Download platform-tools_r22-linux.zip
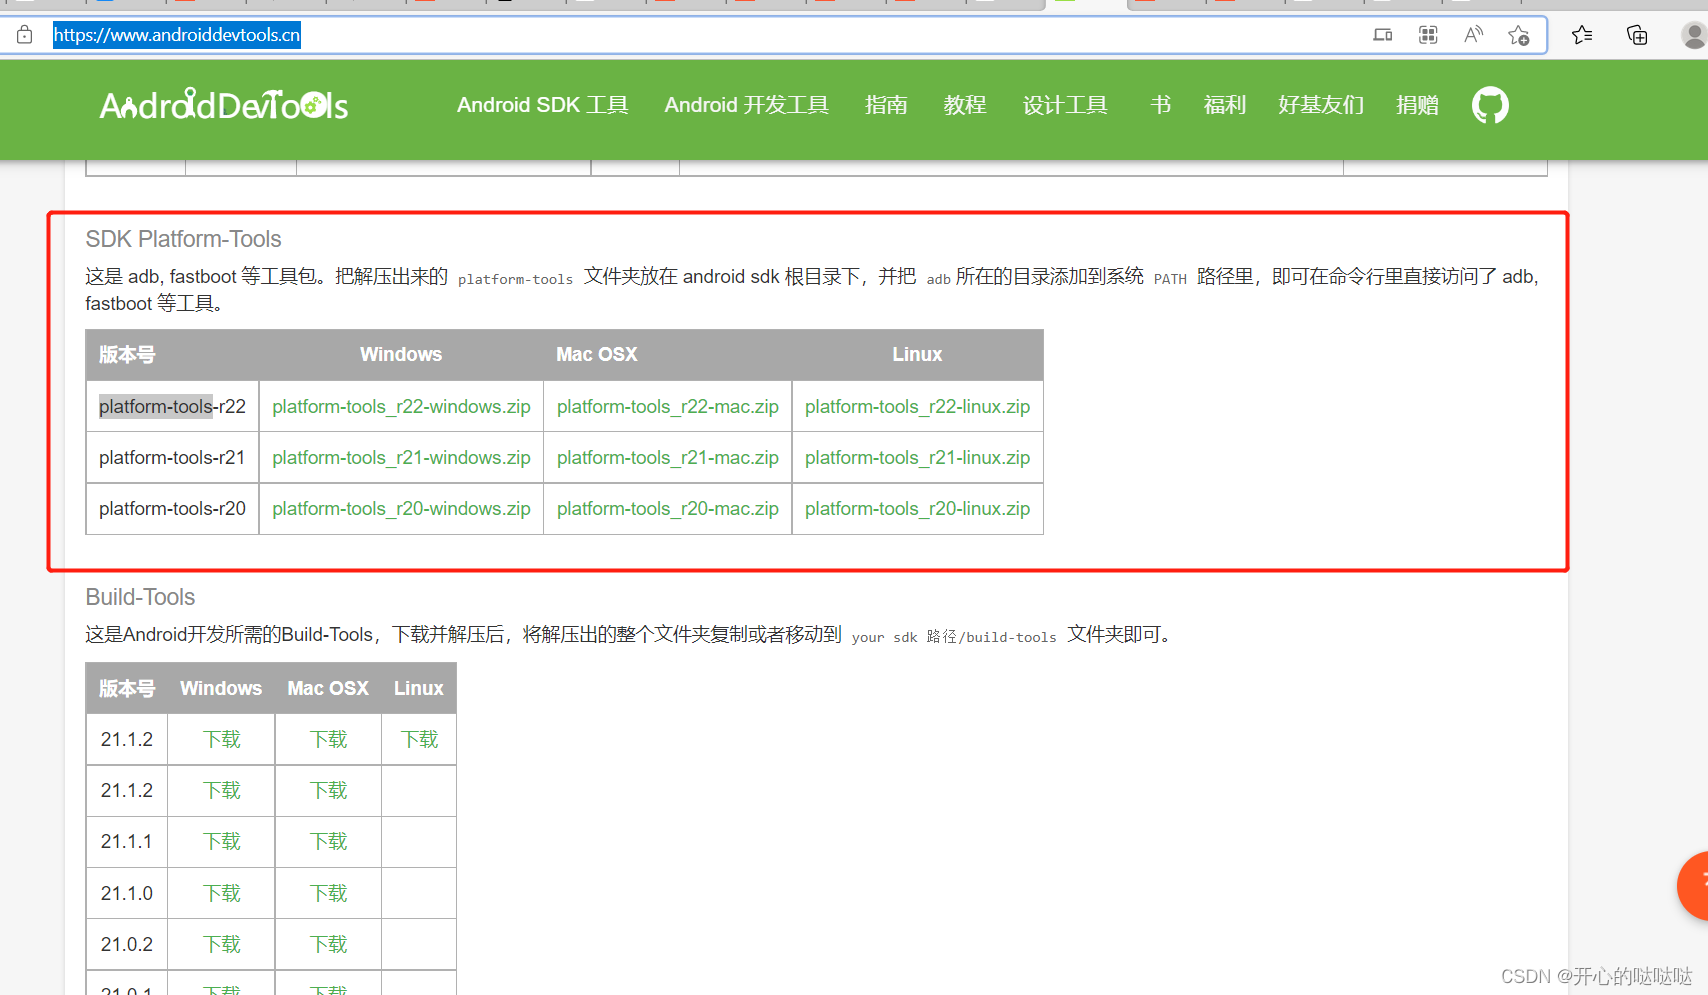1708x995 pixels. point(917,407)
